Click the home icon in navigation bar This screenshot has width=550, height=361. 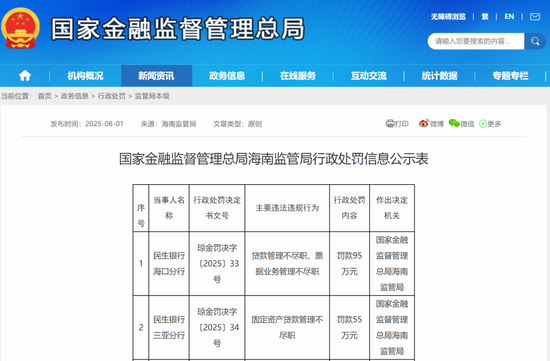25,75
